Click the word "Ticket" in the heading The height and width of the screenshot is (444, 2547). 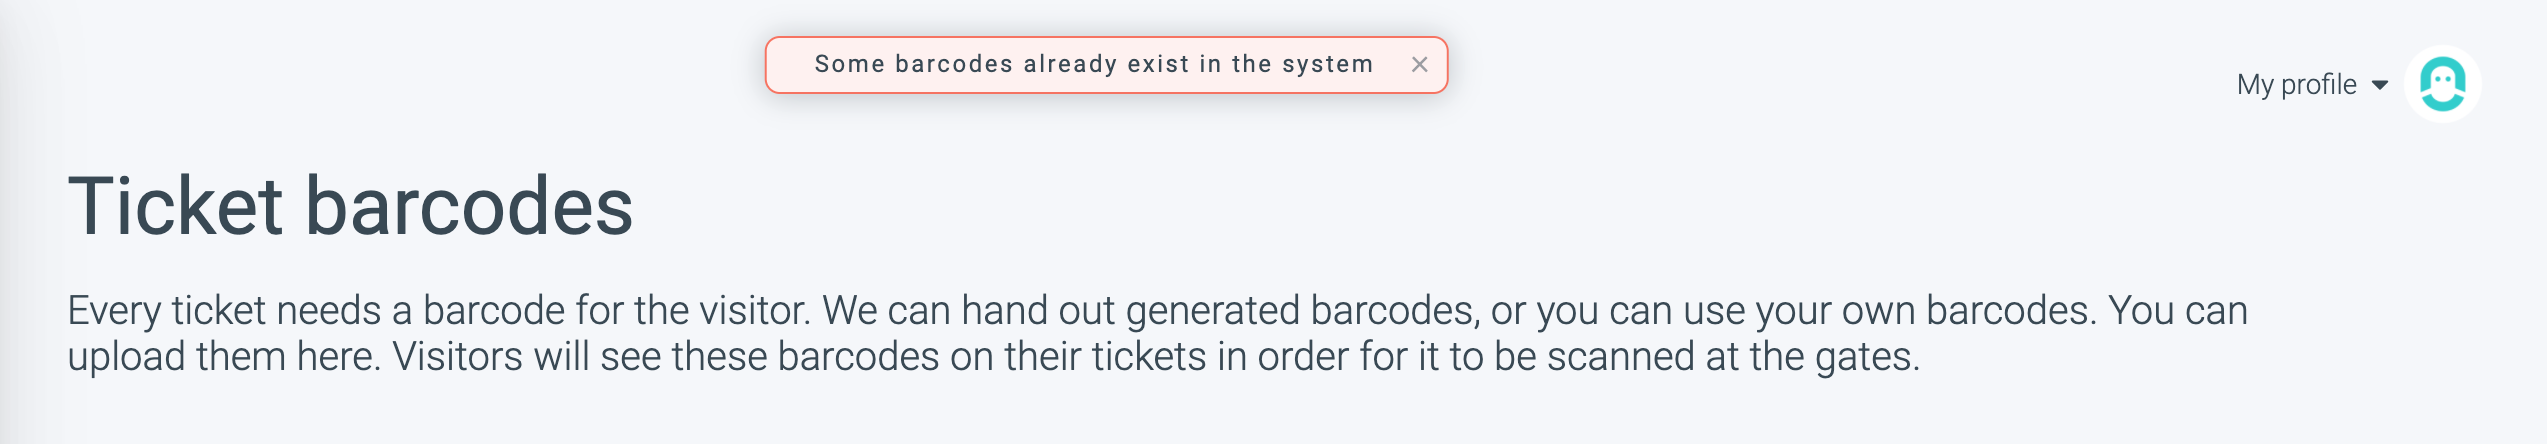click(x=175, y=206)
